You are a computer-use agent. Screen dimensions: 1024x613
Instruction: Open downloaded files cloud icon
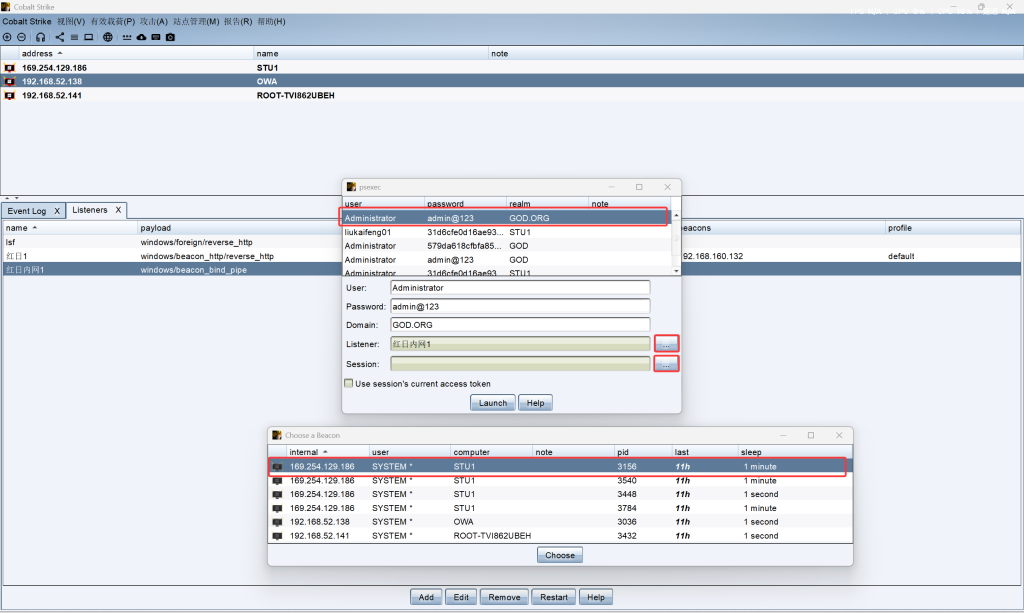click(141, 37)
